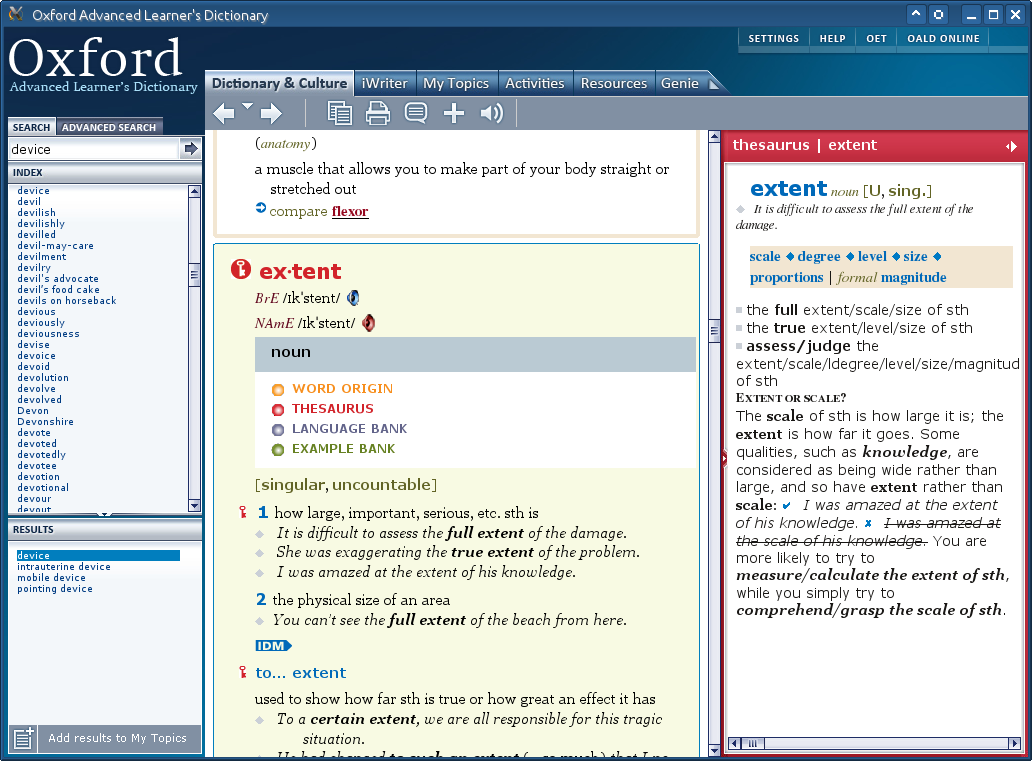Screen dimensions: 1032x761
Task: Open the Activities tab
Action: pyautogui.click(x=534, y=84)
